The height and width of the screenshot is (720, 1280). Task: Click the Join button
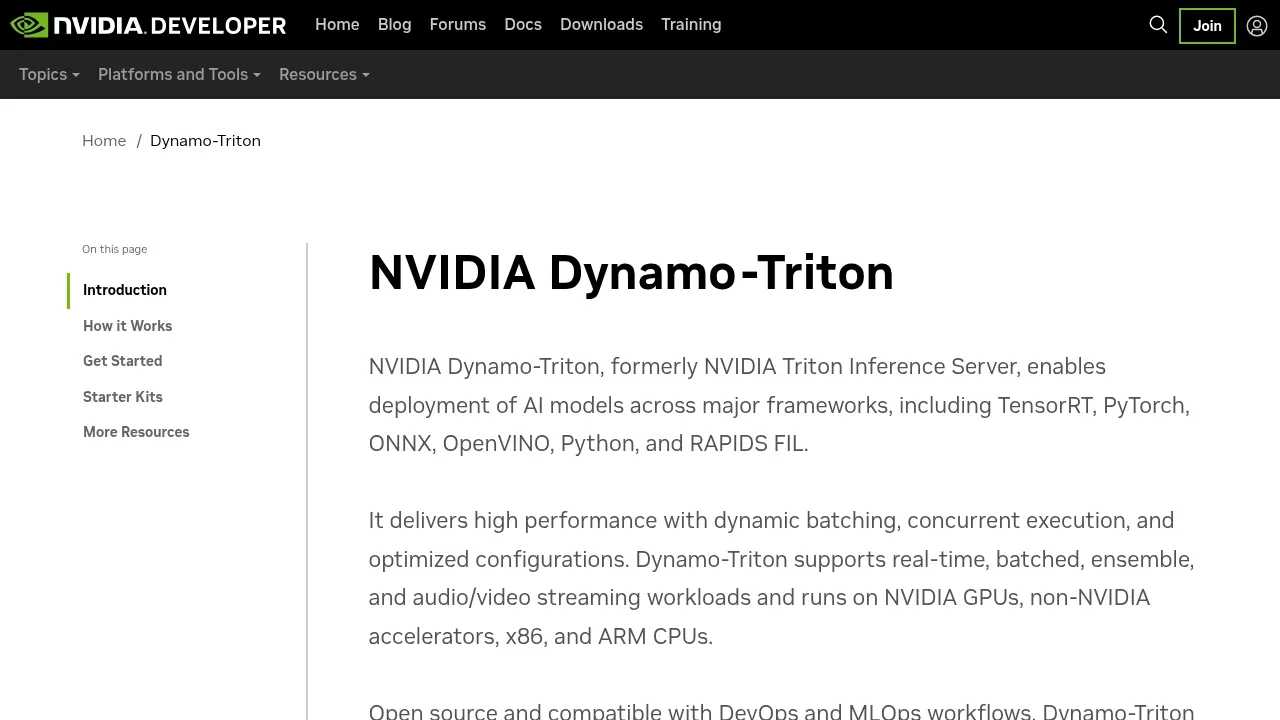[x=1207, y=26]
